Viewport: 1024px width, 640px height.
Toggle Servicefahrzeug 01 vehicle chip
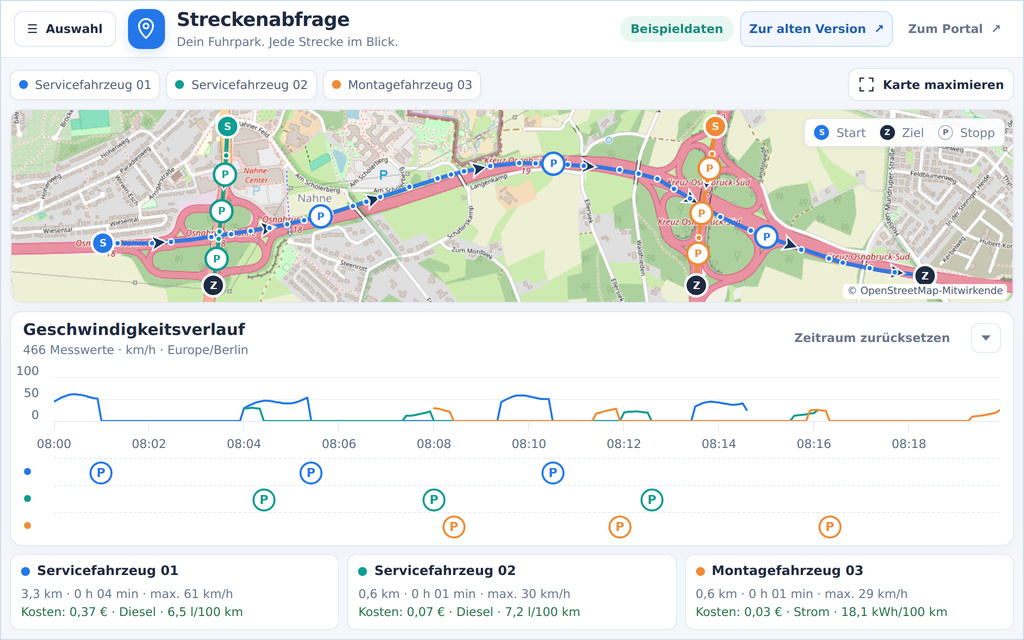click(85, 85)
